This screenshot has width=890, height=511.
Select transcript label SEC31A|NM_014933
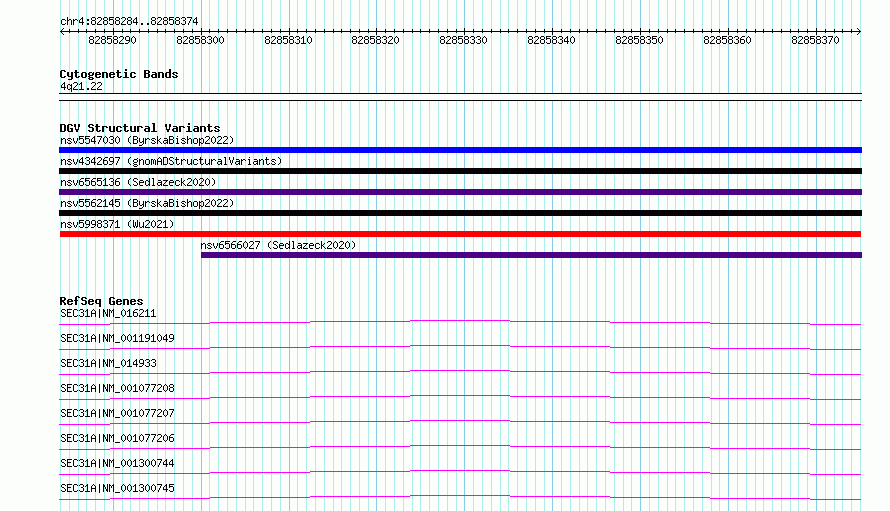[108, 363]
